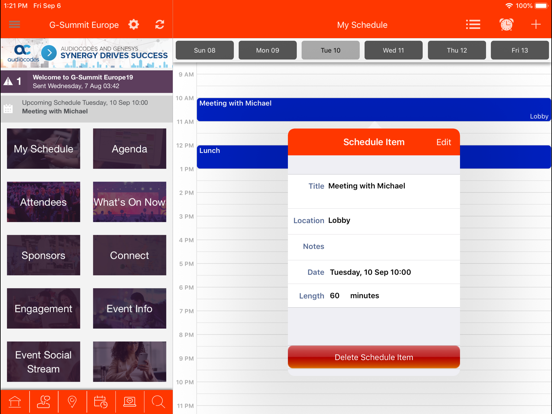
Task: Select the Lunch calendar event
Action: coord(242,157)
